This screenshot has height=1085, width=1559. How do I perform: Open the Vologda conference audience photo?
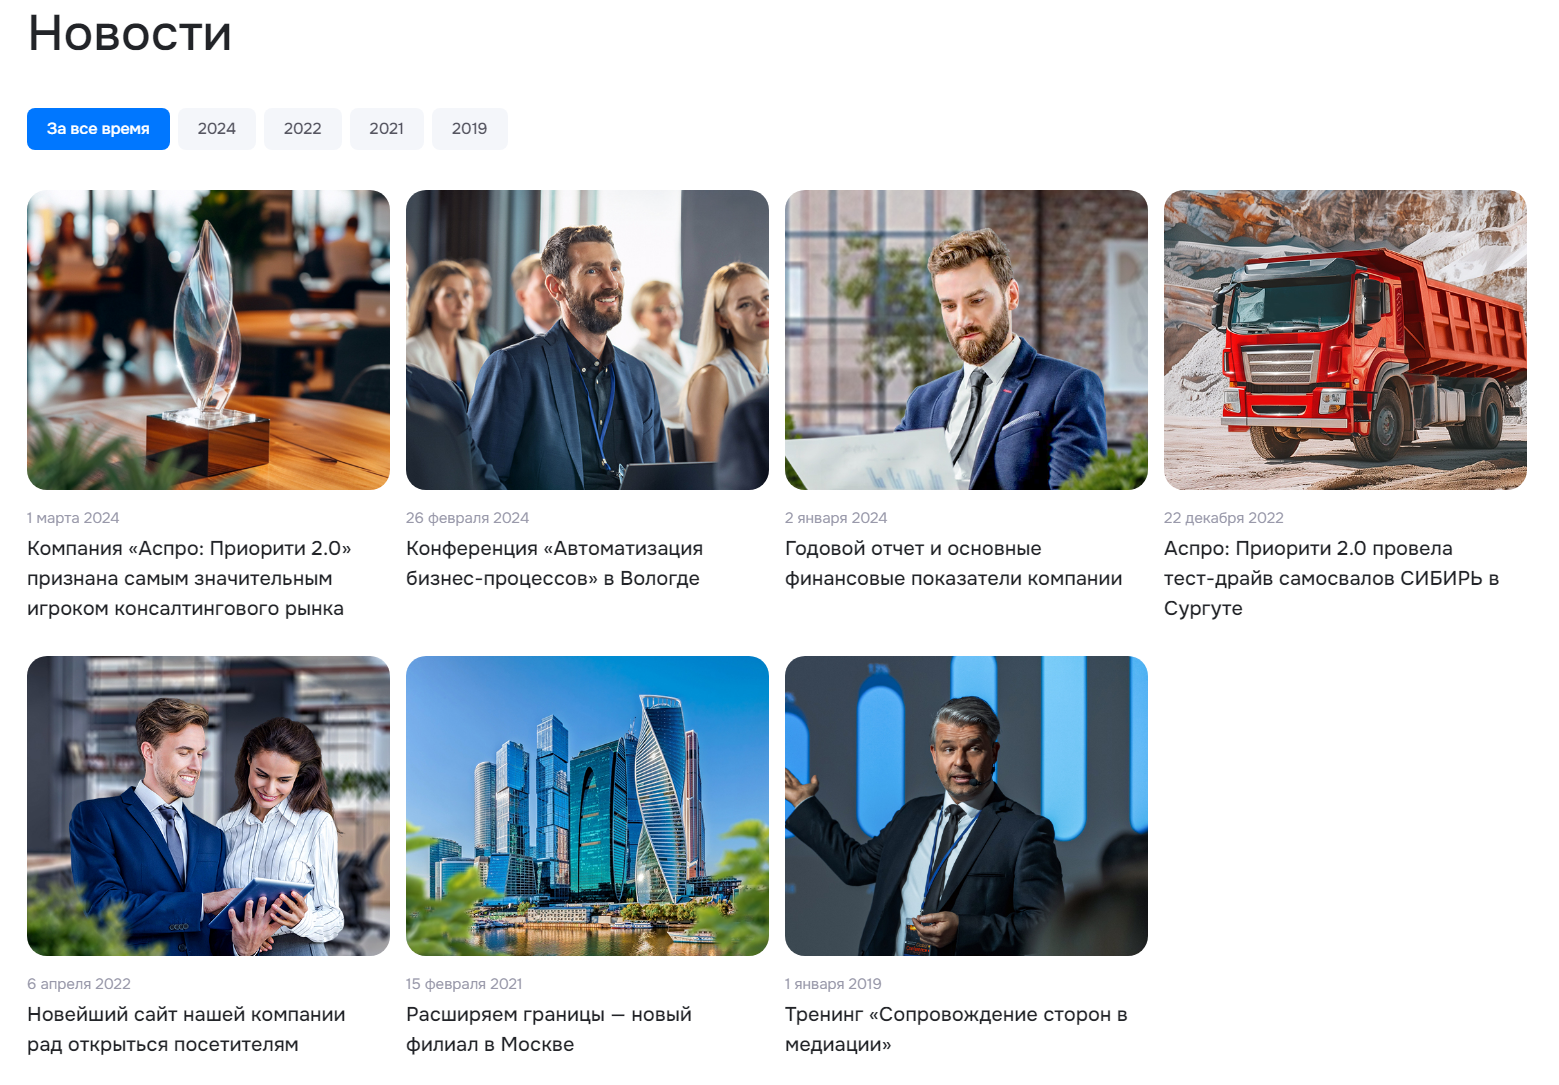click(x=587, y=340)
